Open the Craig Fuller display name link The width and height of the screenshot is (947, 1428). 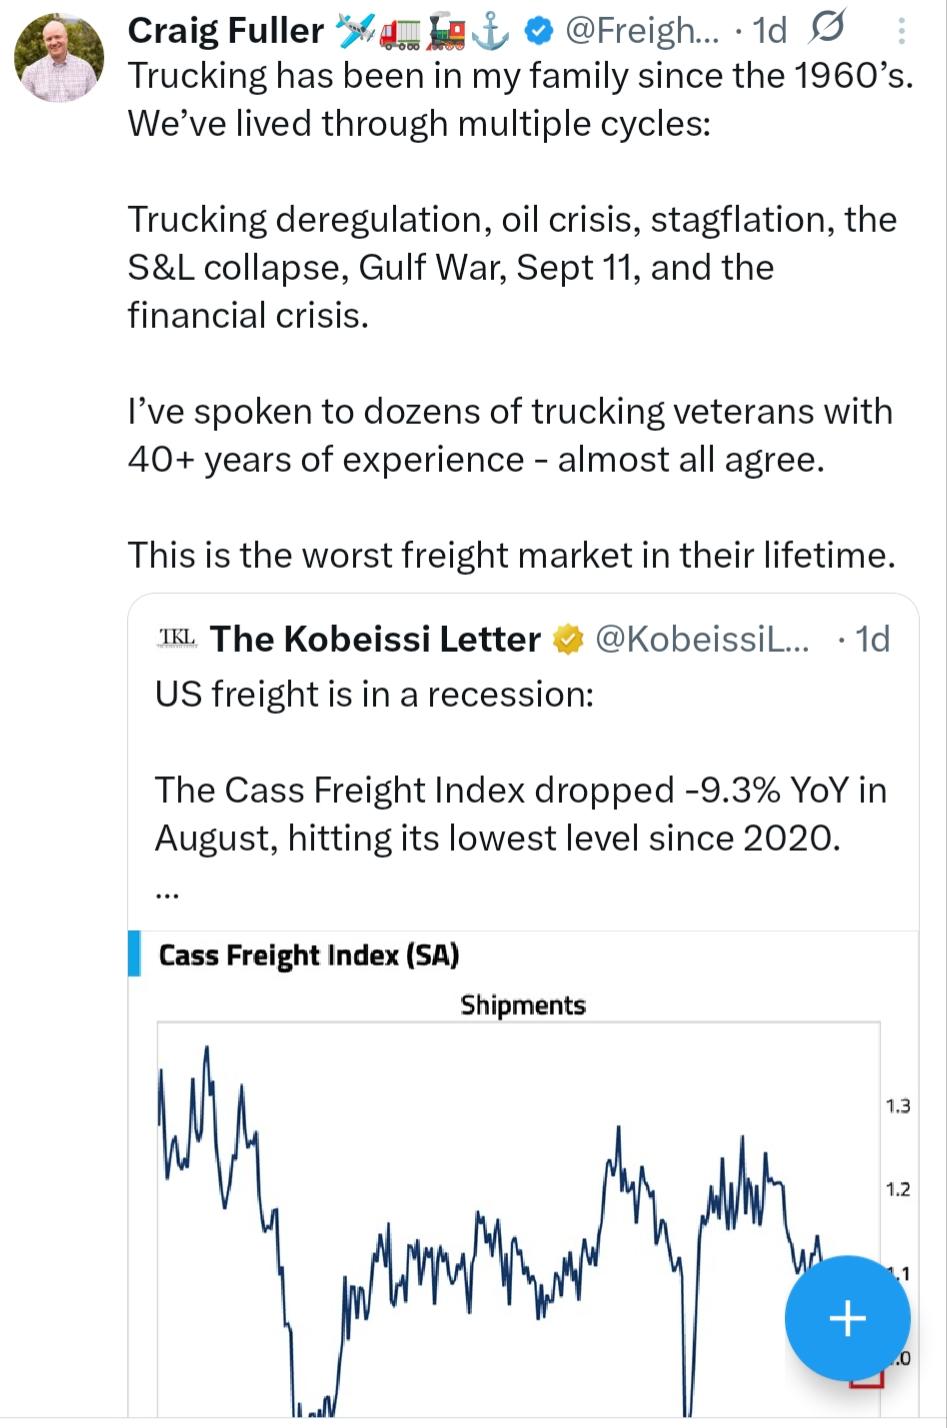point(225,32)
